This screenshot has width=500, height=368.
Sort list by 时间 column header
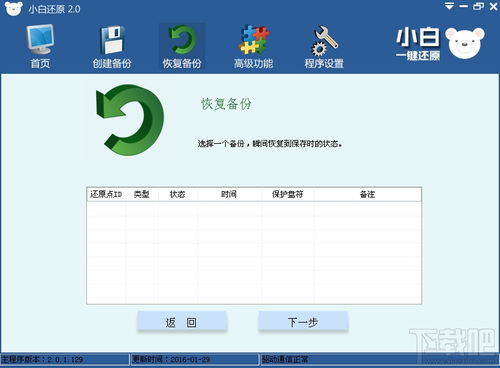[229, 194]
